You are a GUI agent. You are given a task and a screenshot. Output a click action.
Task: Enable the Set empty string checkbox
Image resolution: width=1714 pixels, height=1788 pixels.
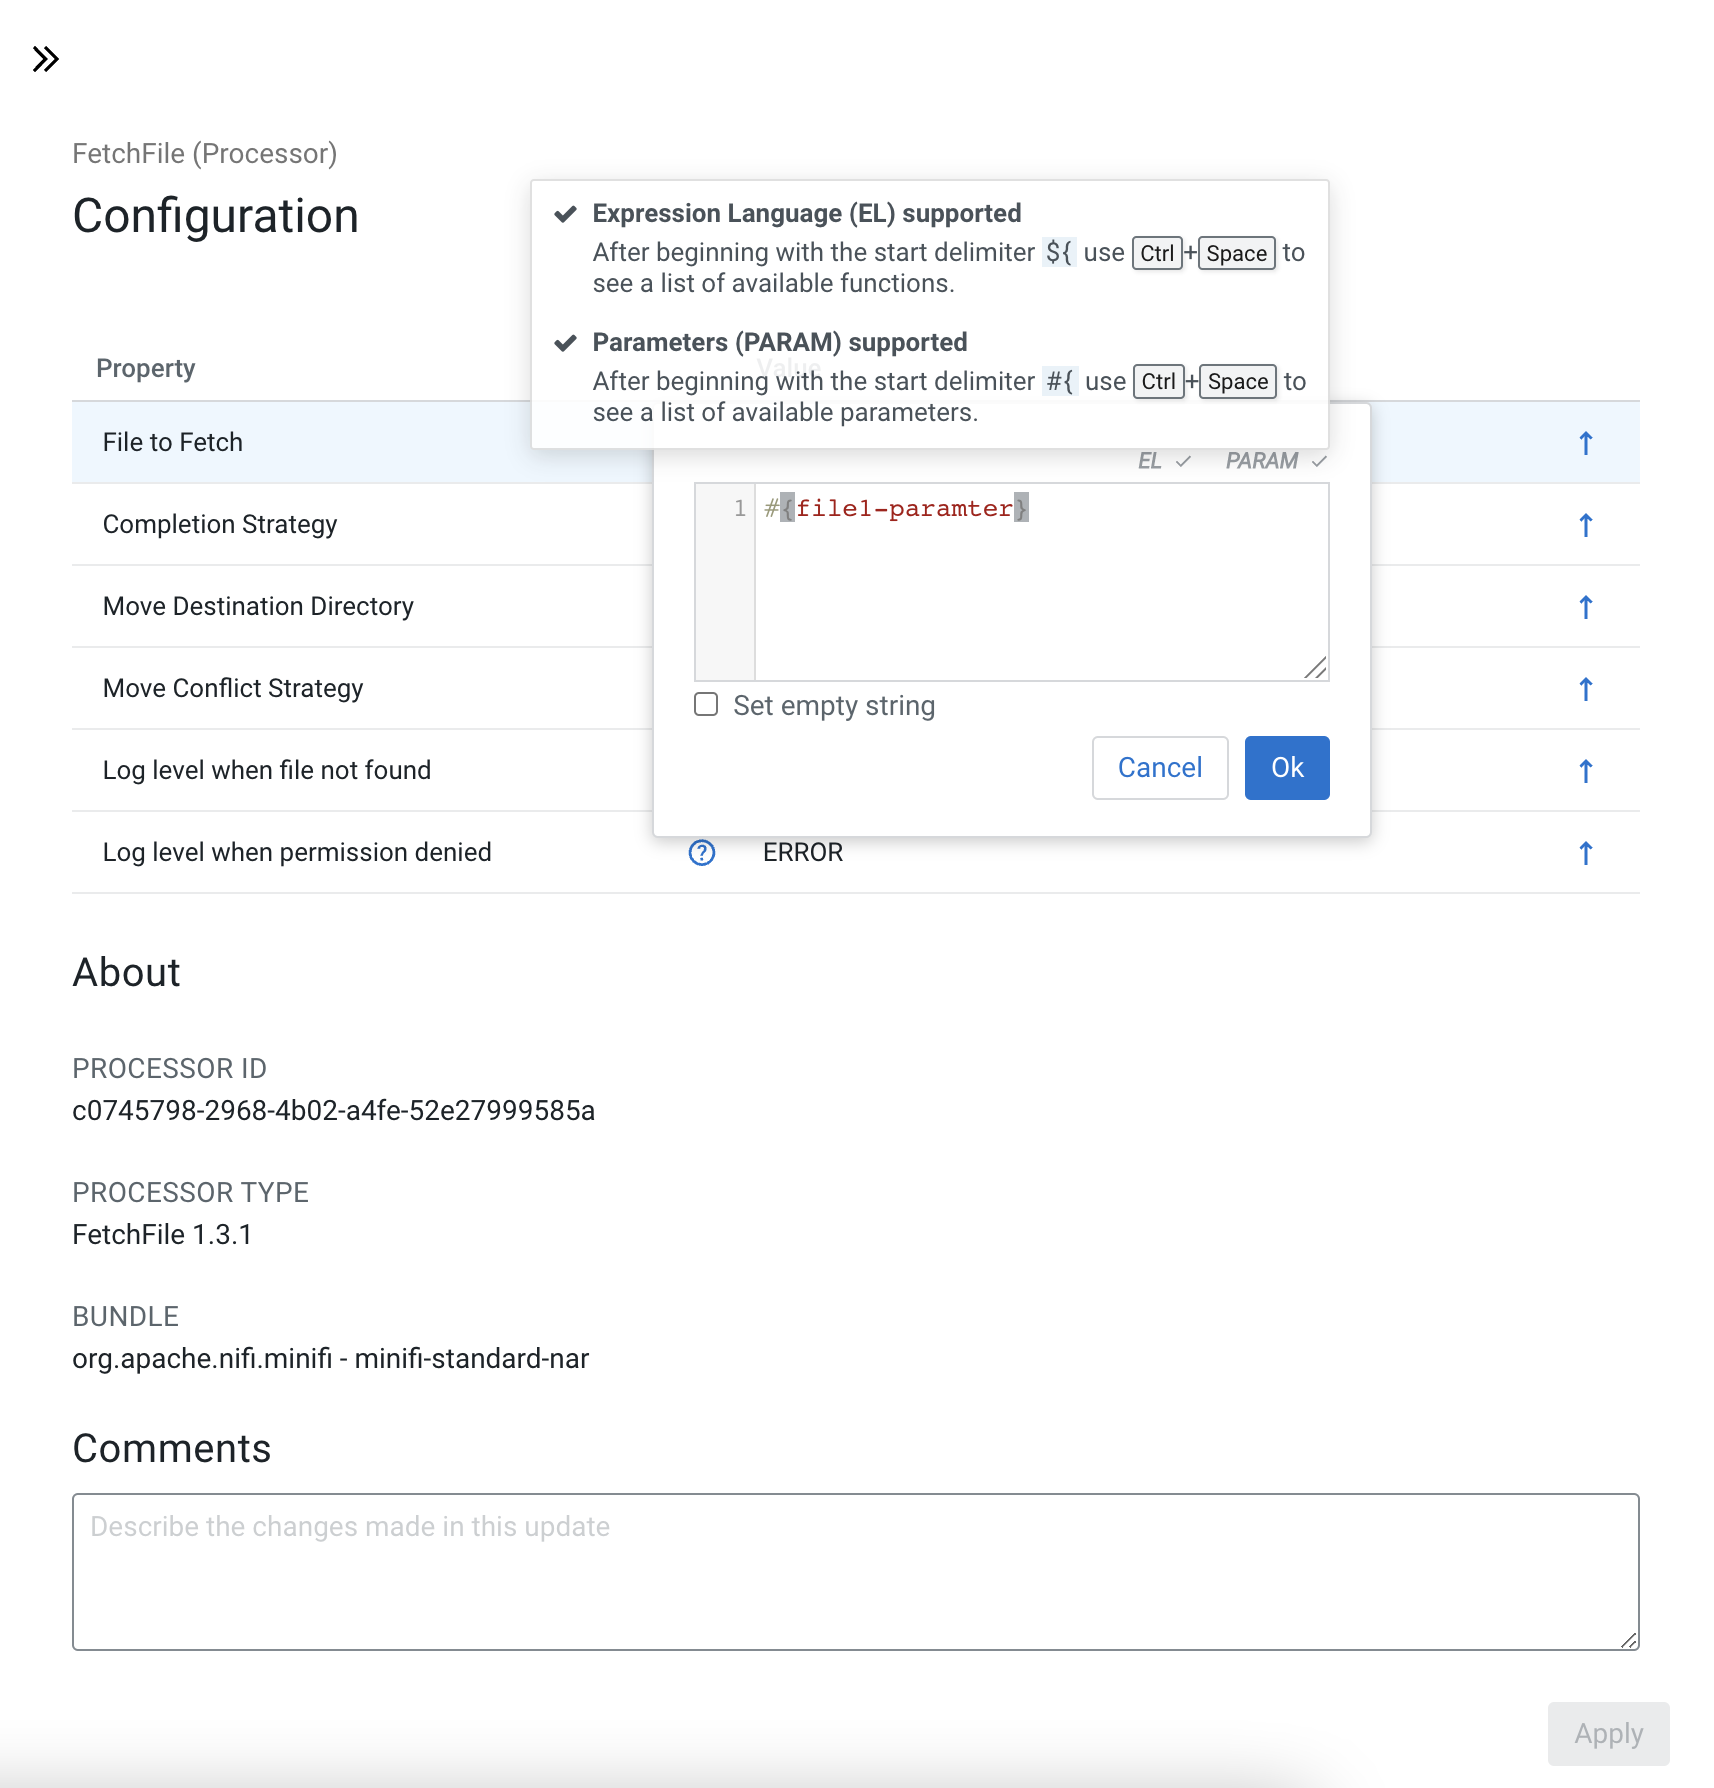pos(707,705)
